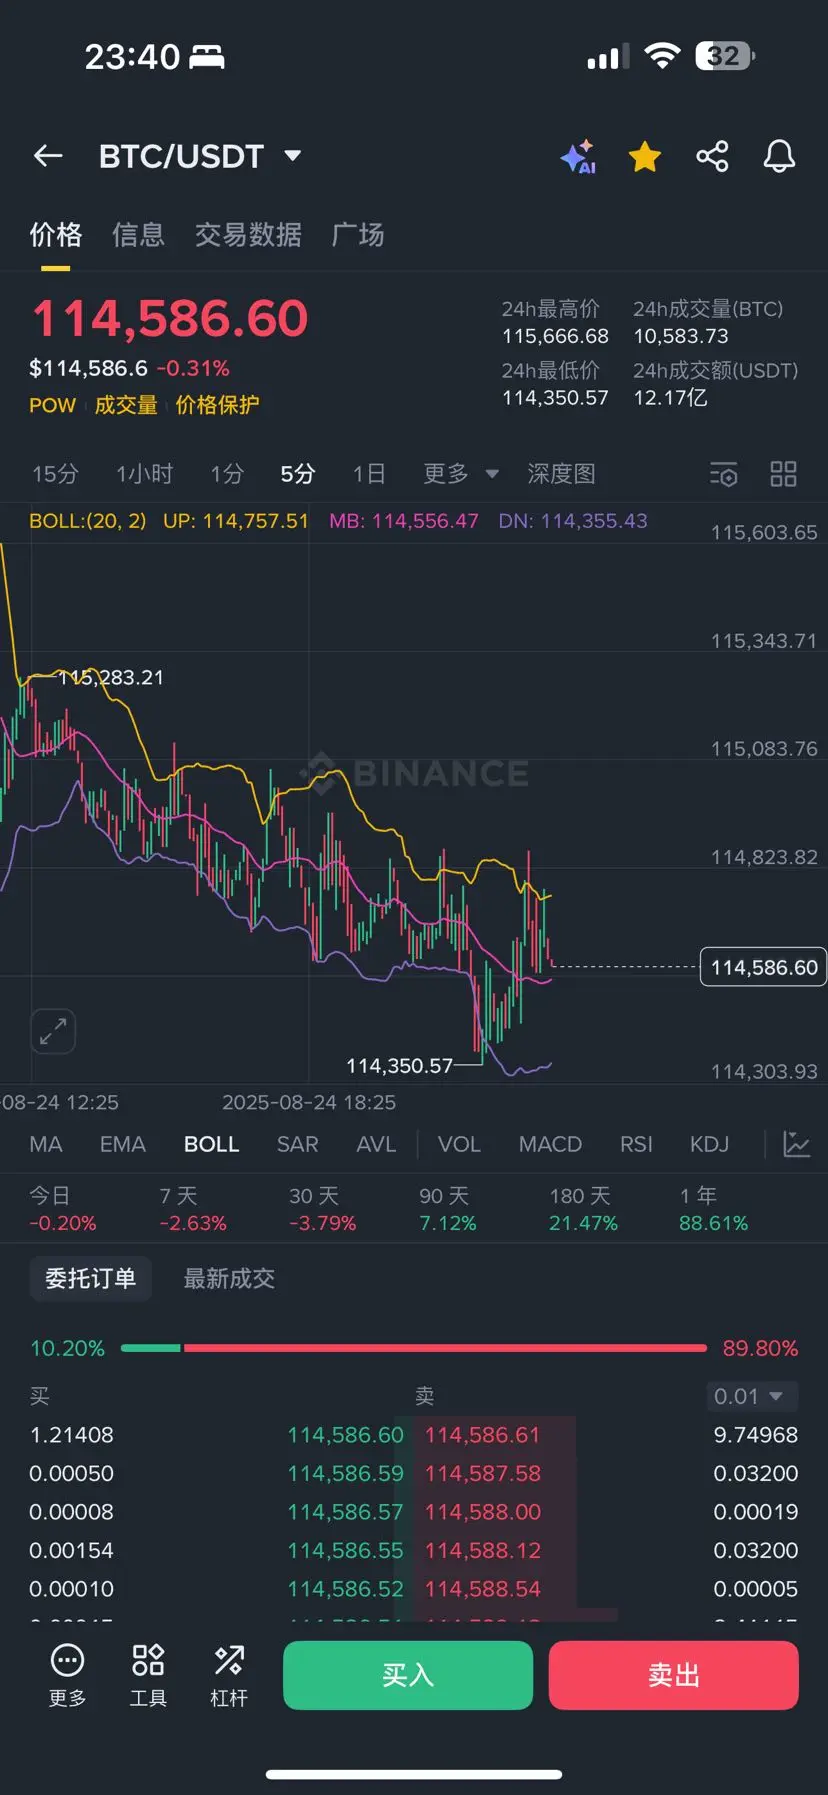Tap the cellular signal bars
Screen dimensions: 828x1795
(608, 57)
